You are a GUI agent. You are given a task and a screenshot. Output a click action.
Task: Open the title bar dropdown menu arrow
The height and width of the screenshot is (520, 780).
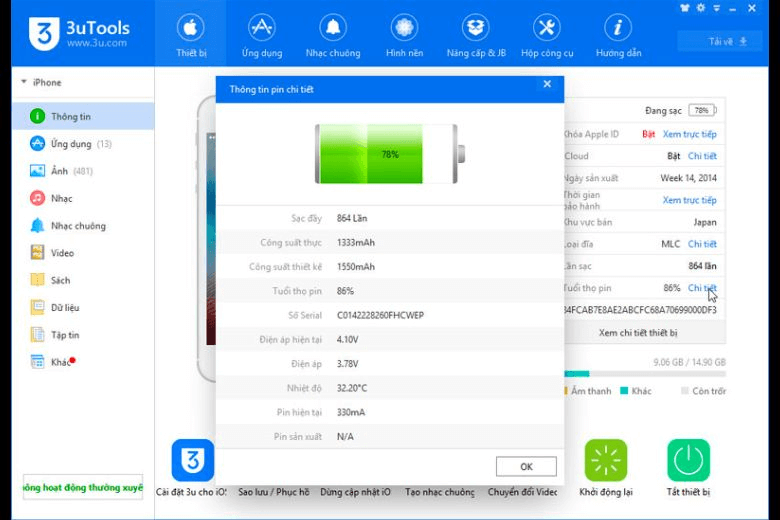click(716, 8)
